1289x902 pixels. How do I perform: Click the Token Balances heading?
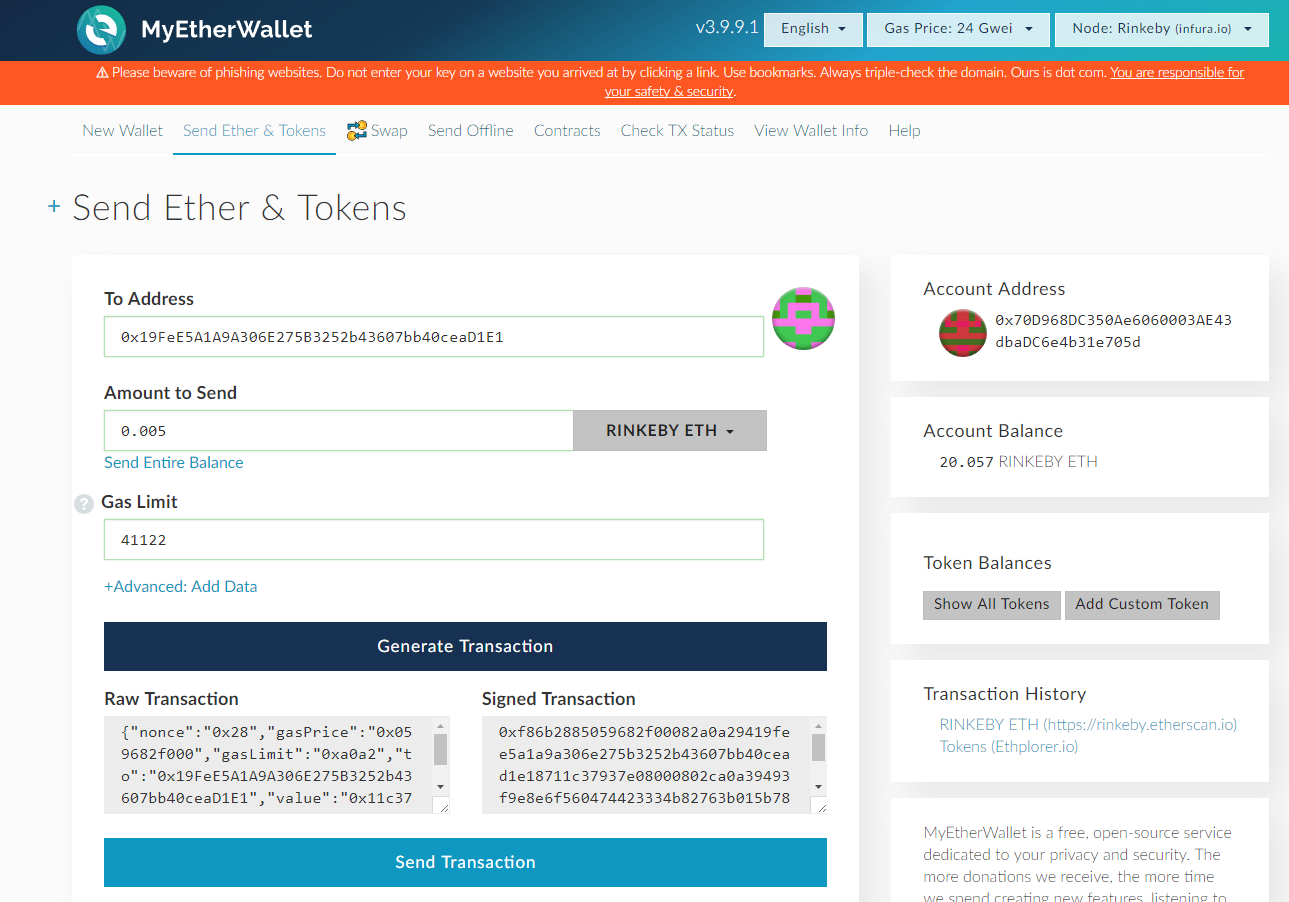click(987, 563)
